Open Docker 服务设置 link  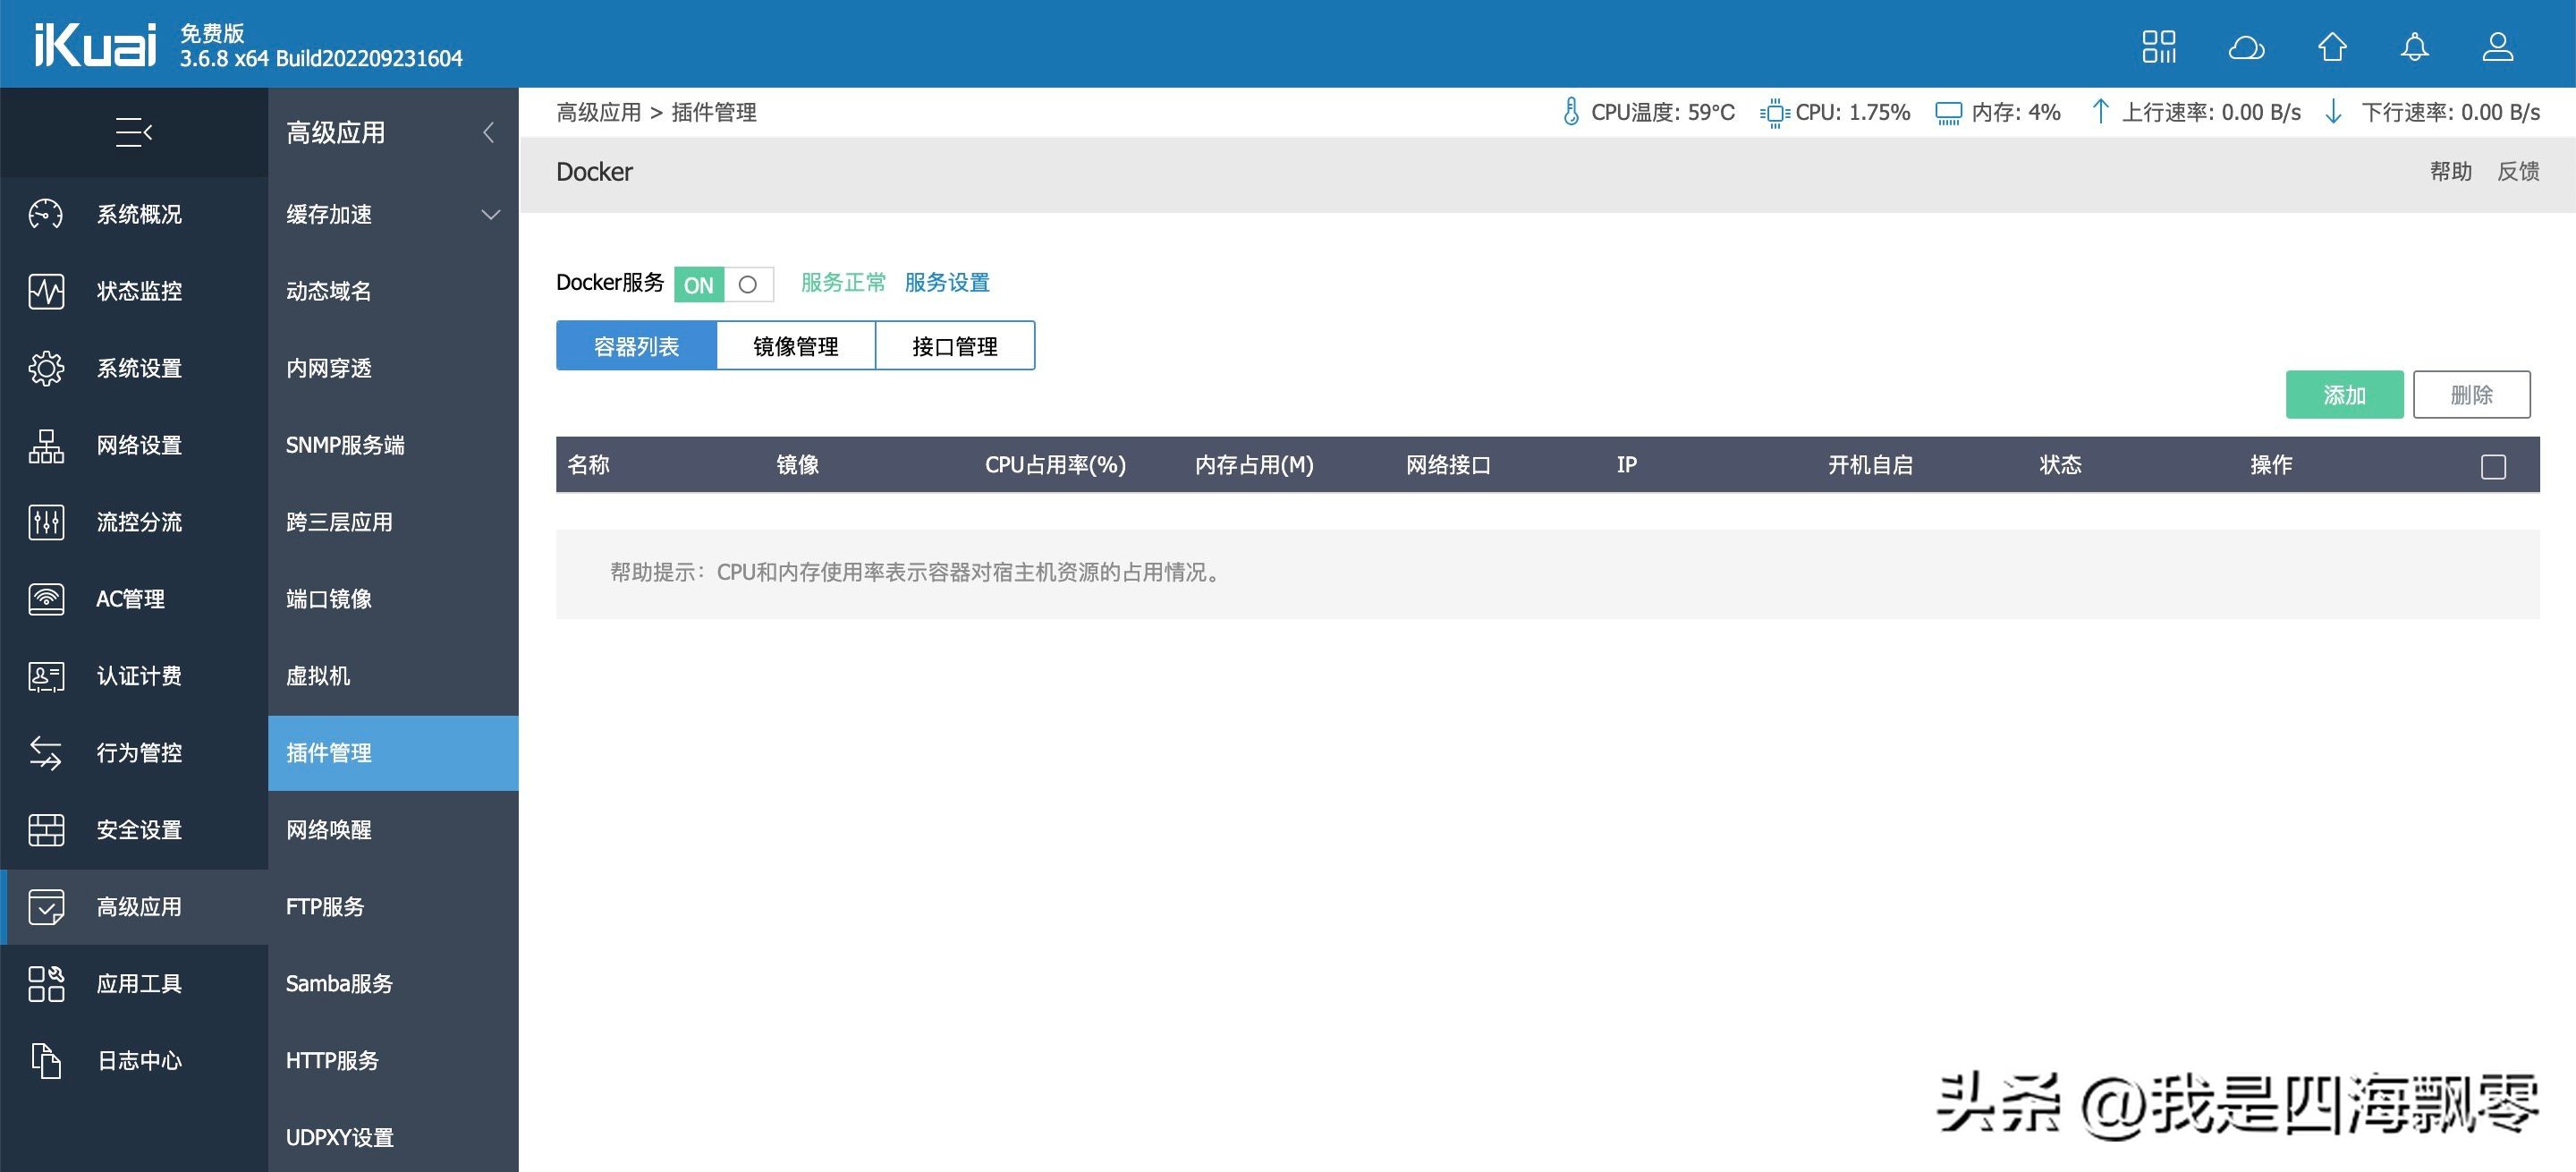point(946,282)
